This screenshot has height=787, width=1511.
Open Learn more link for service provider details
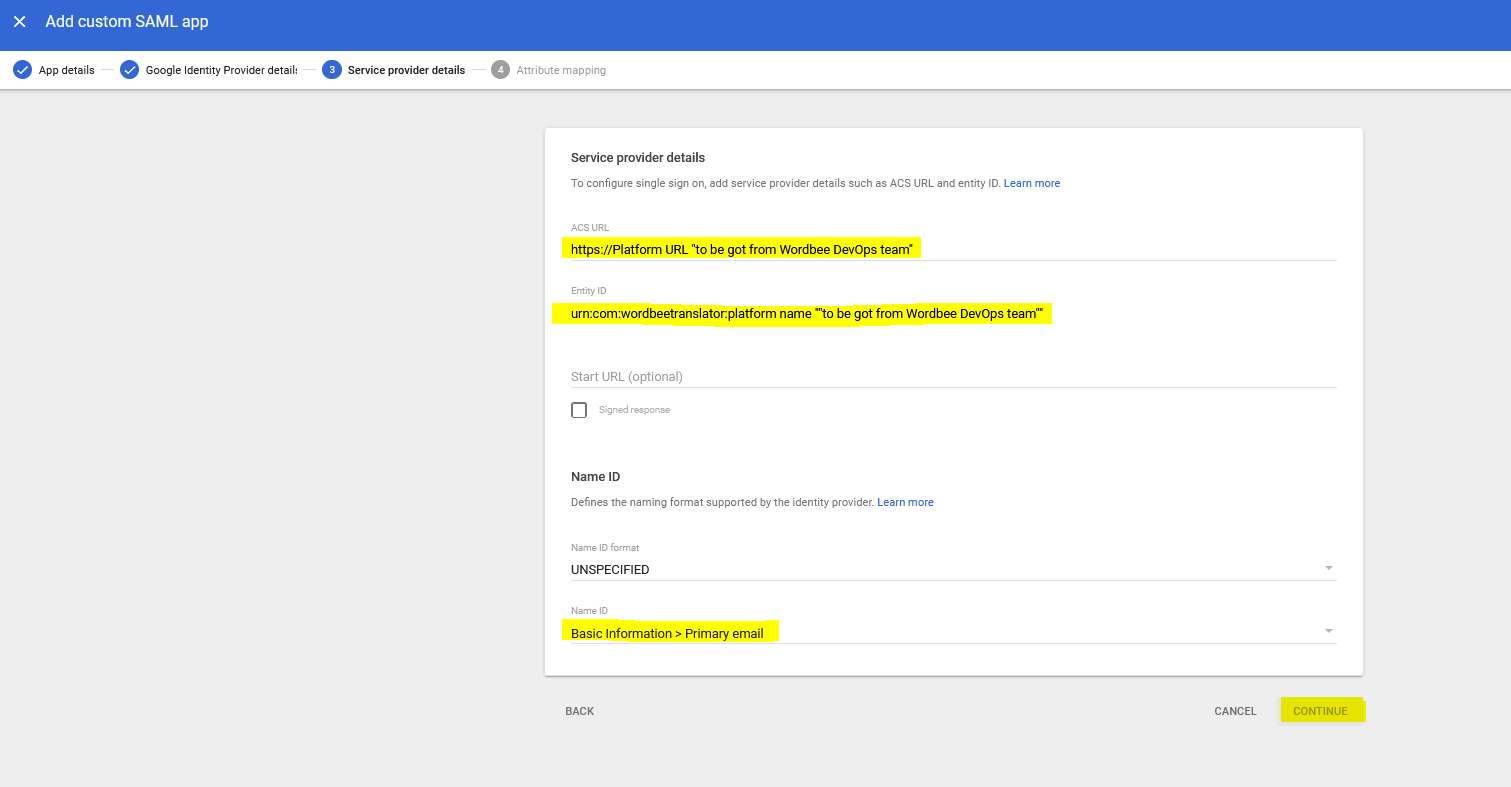point(1031,183)
